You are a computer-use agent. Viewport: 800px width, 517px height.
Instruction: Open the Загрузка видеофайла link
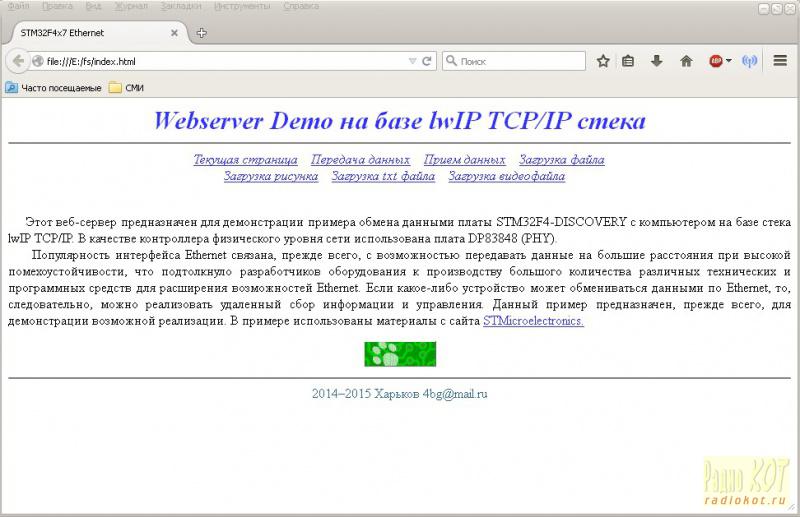click(x=506, y=177)
